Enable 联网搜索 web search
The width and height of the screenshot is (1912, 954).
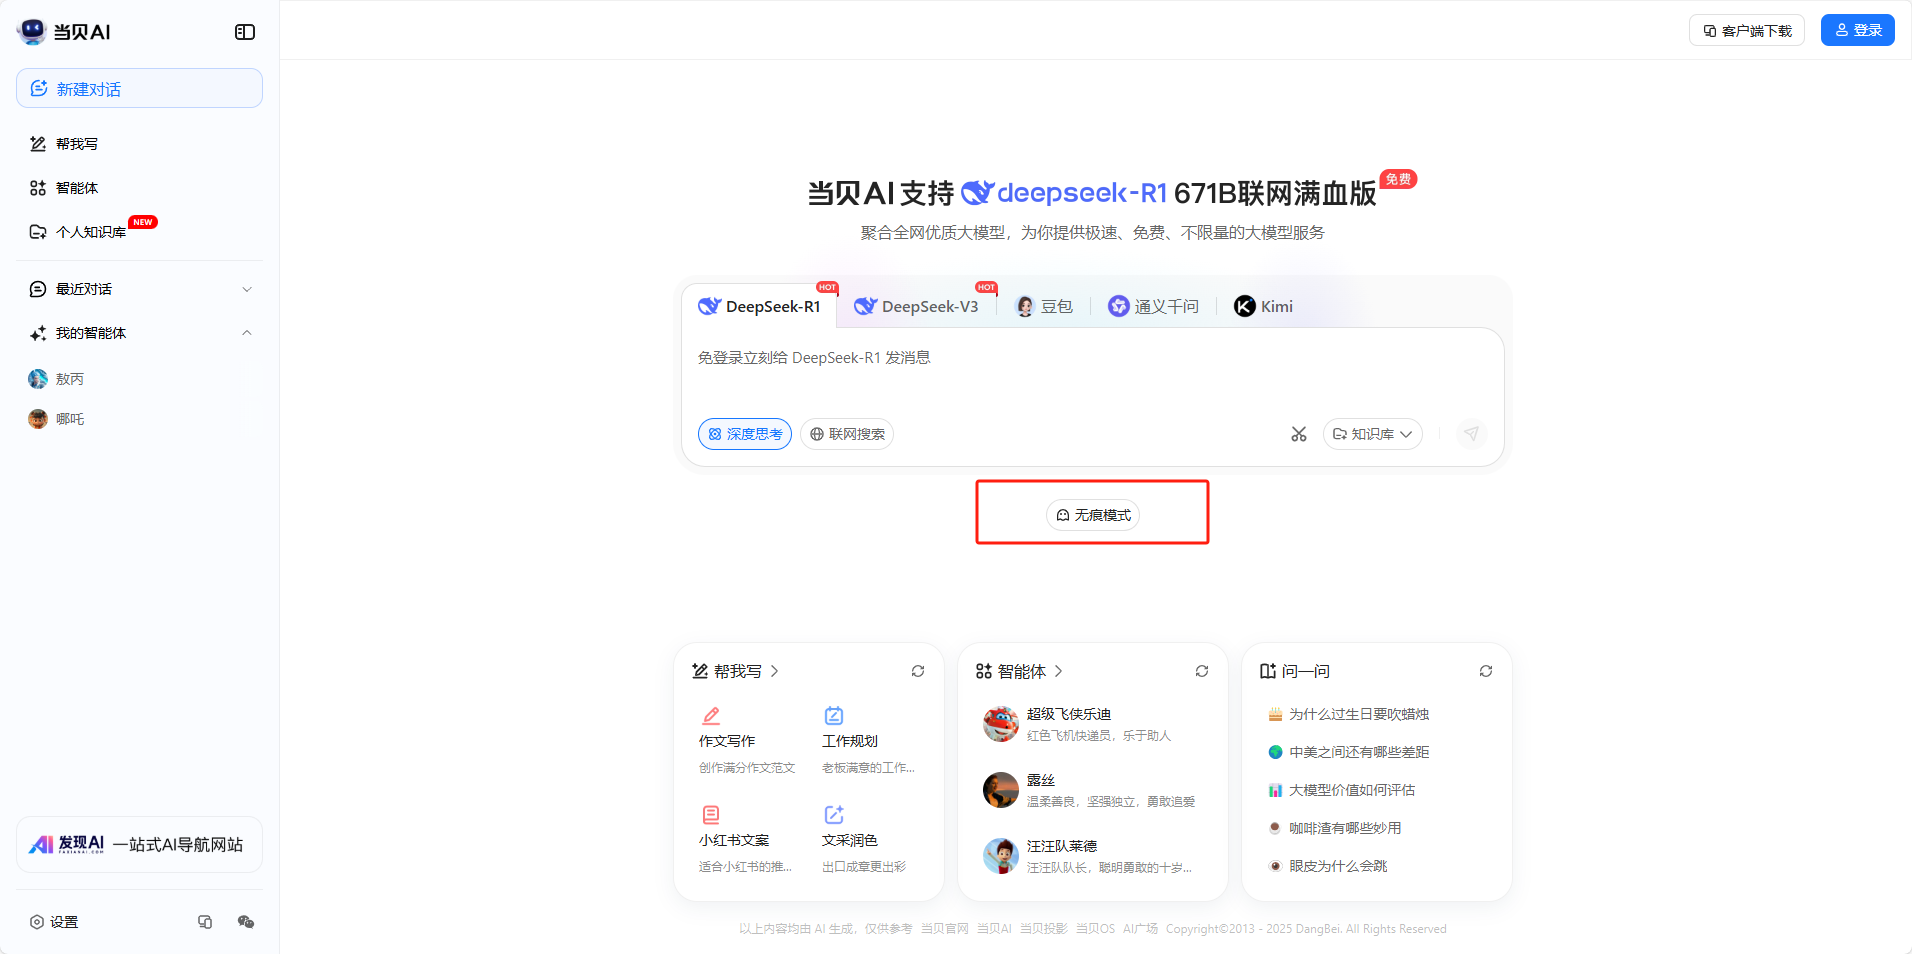point(847,434)
